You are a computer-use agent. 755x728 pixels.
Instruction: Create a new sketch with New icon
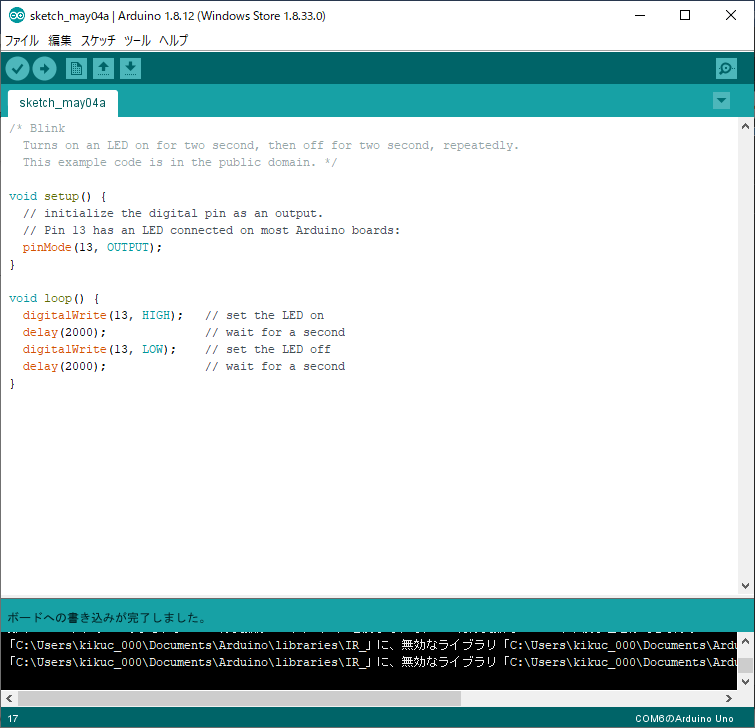pos(76,68)
